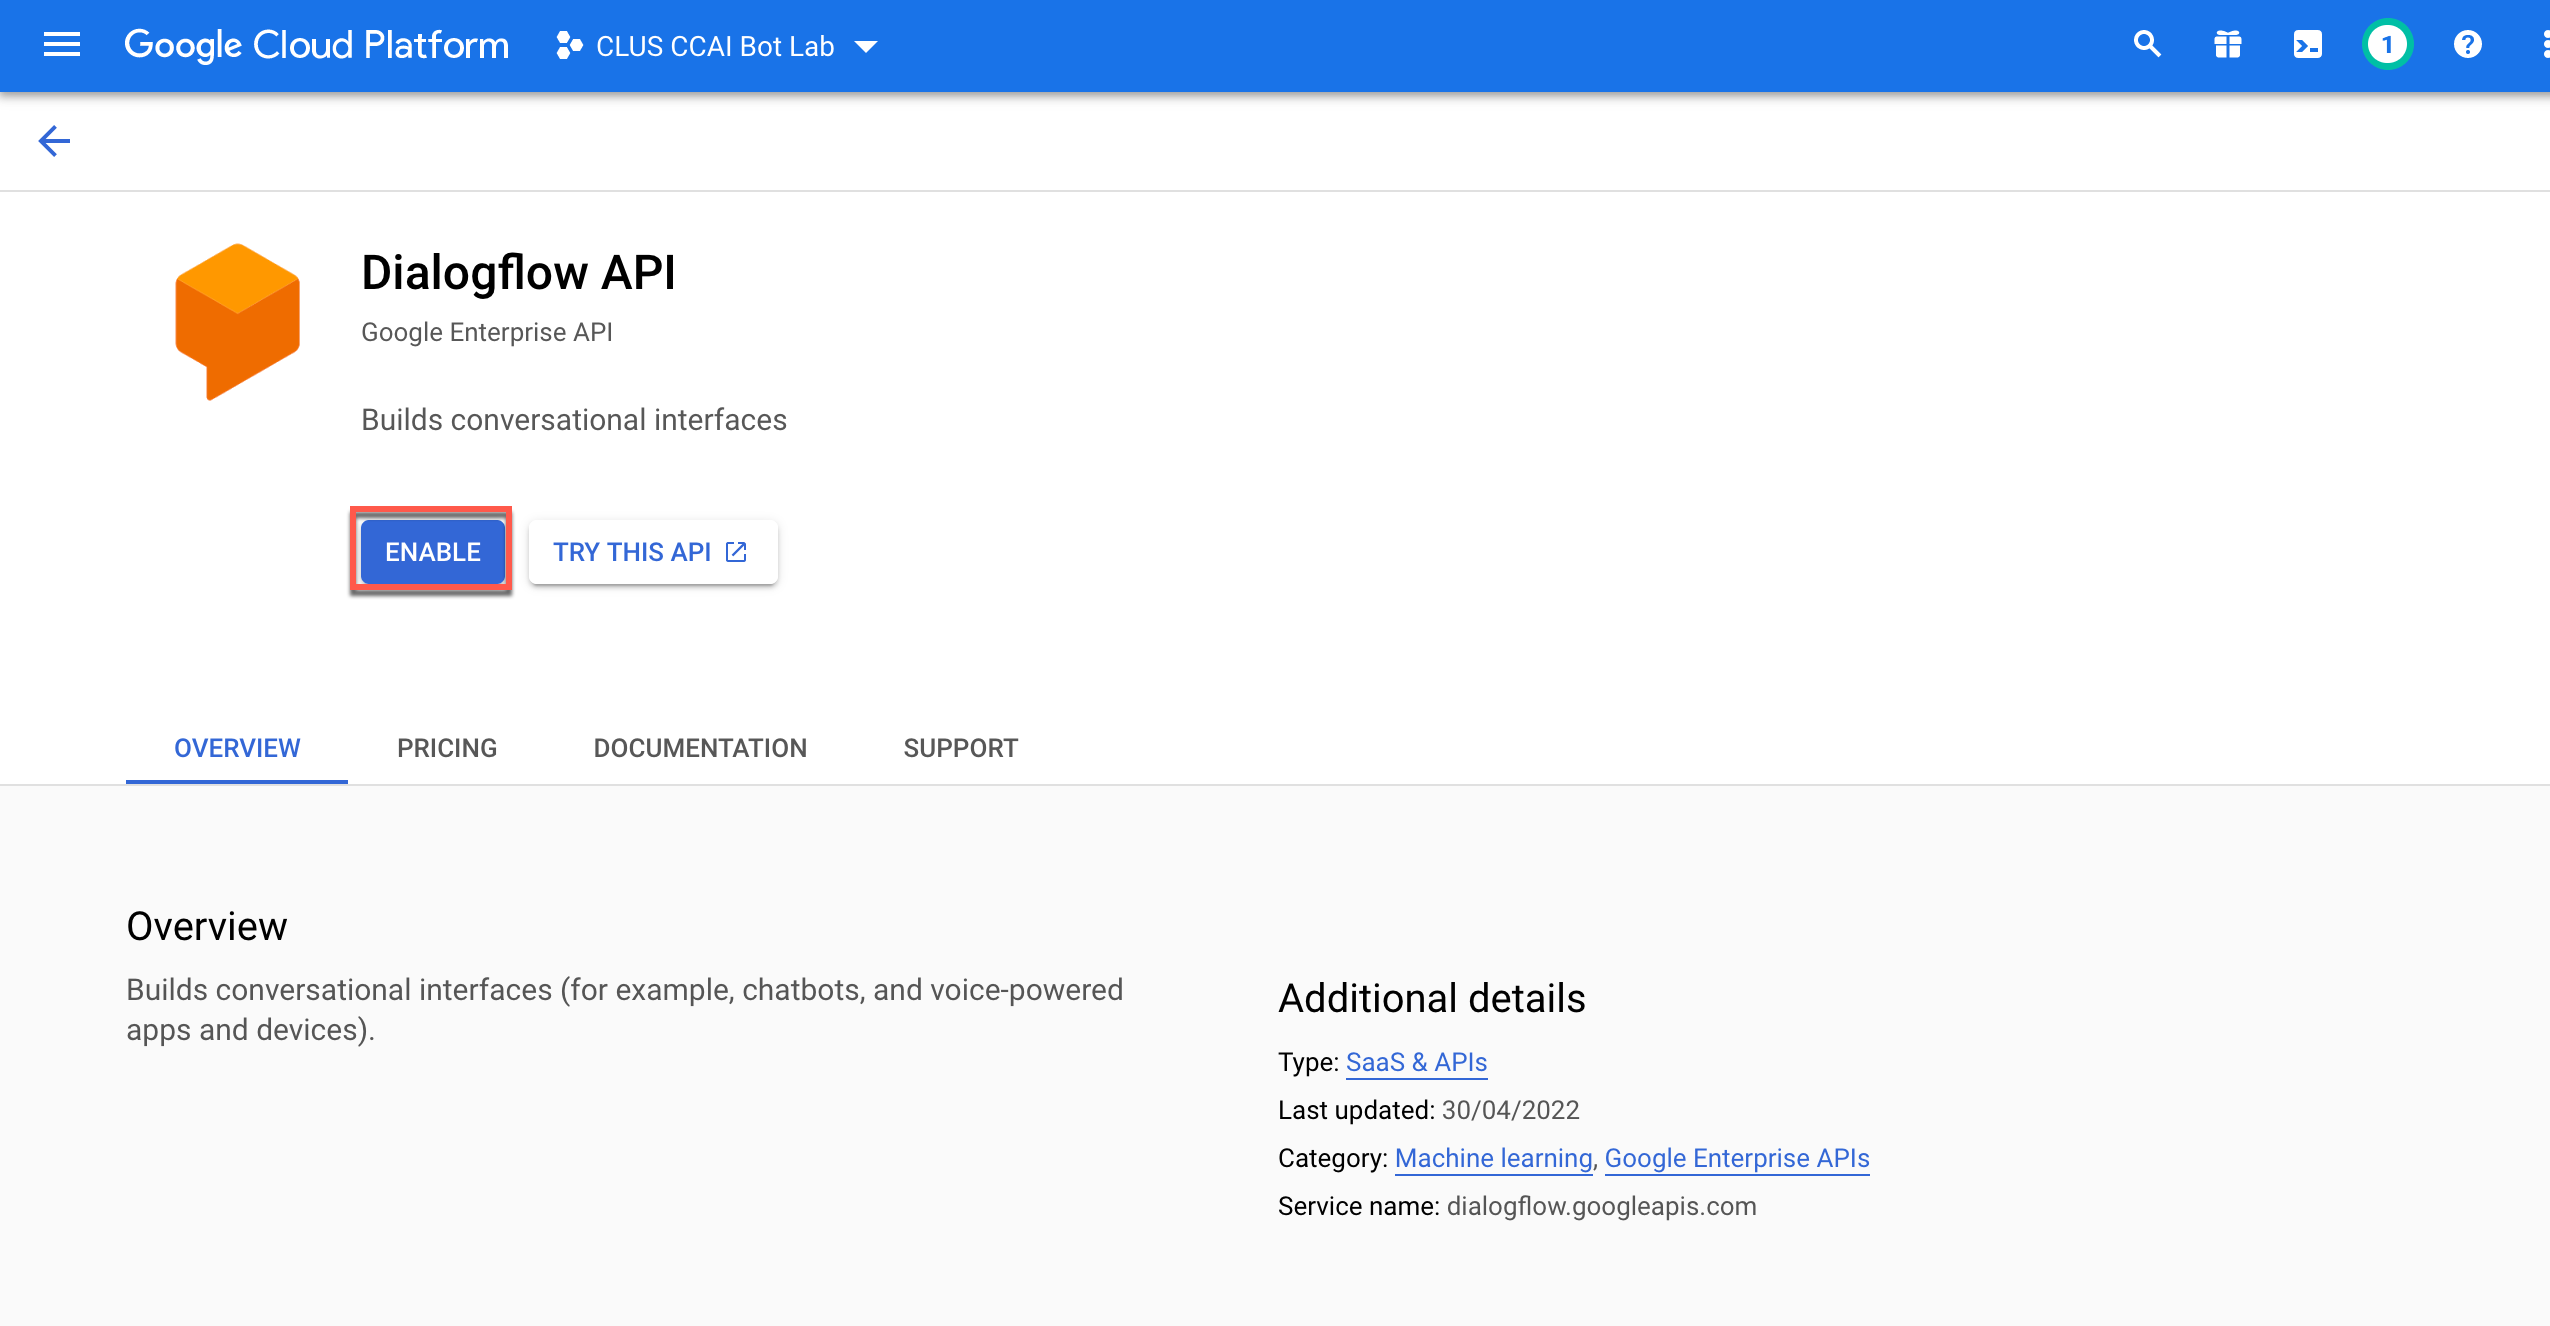Select the Overview tab

click(237, 748)
